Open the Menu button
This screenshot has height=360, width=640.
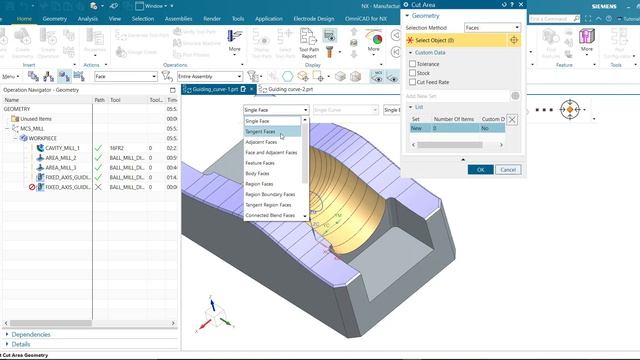pos(10,76)
